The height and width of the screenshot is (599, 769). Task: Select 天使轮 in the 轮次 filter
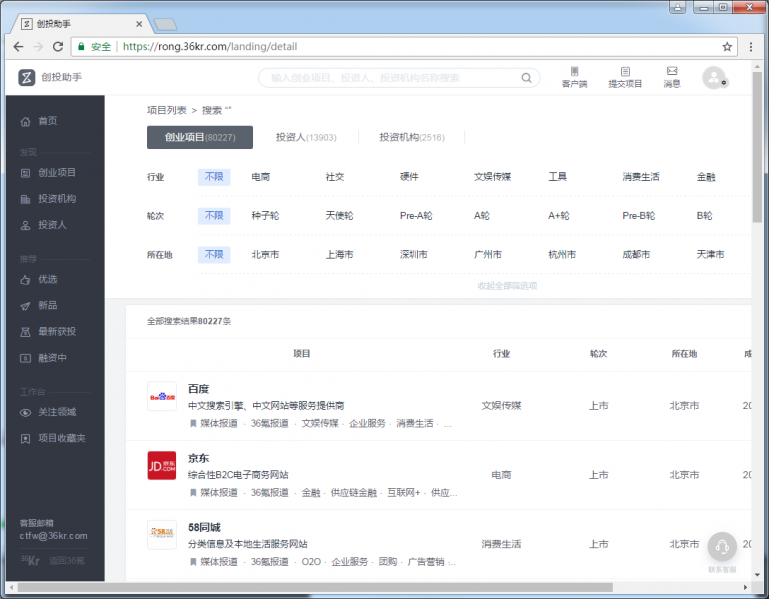click(x=340, y=216)
